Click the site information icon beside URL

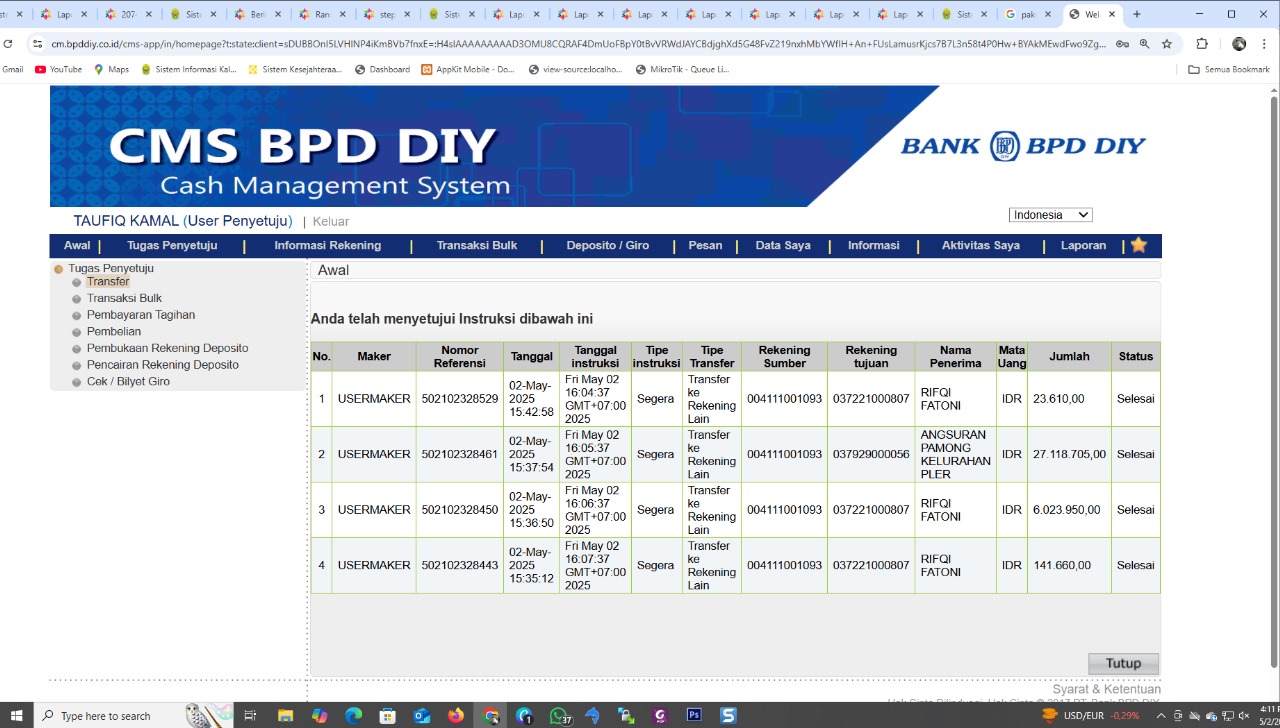[38, 44]
